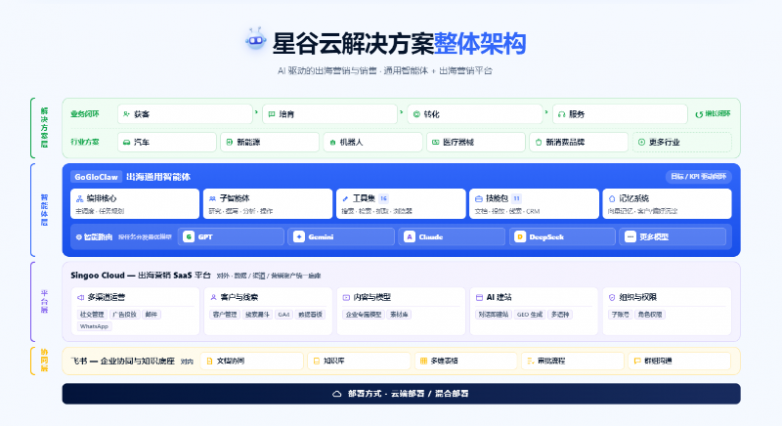Click the green GPT model icon
The height and width of the screenshot is (426, 782).
point(189,236)
